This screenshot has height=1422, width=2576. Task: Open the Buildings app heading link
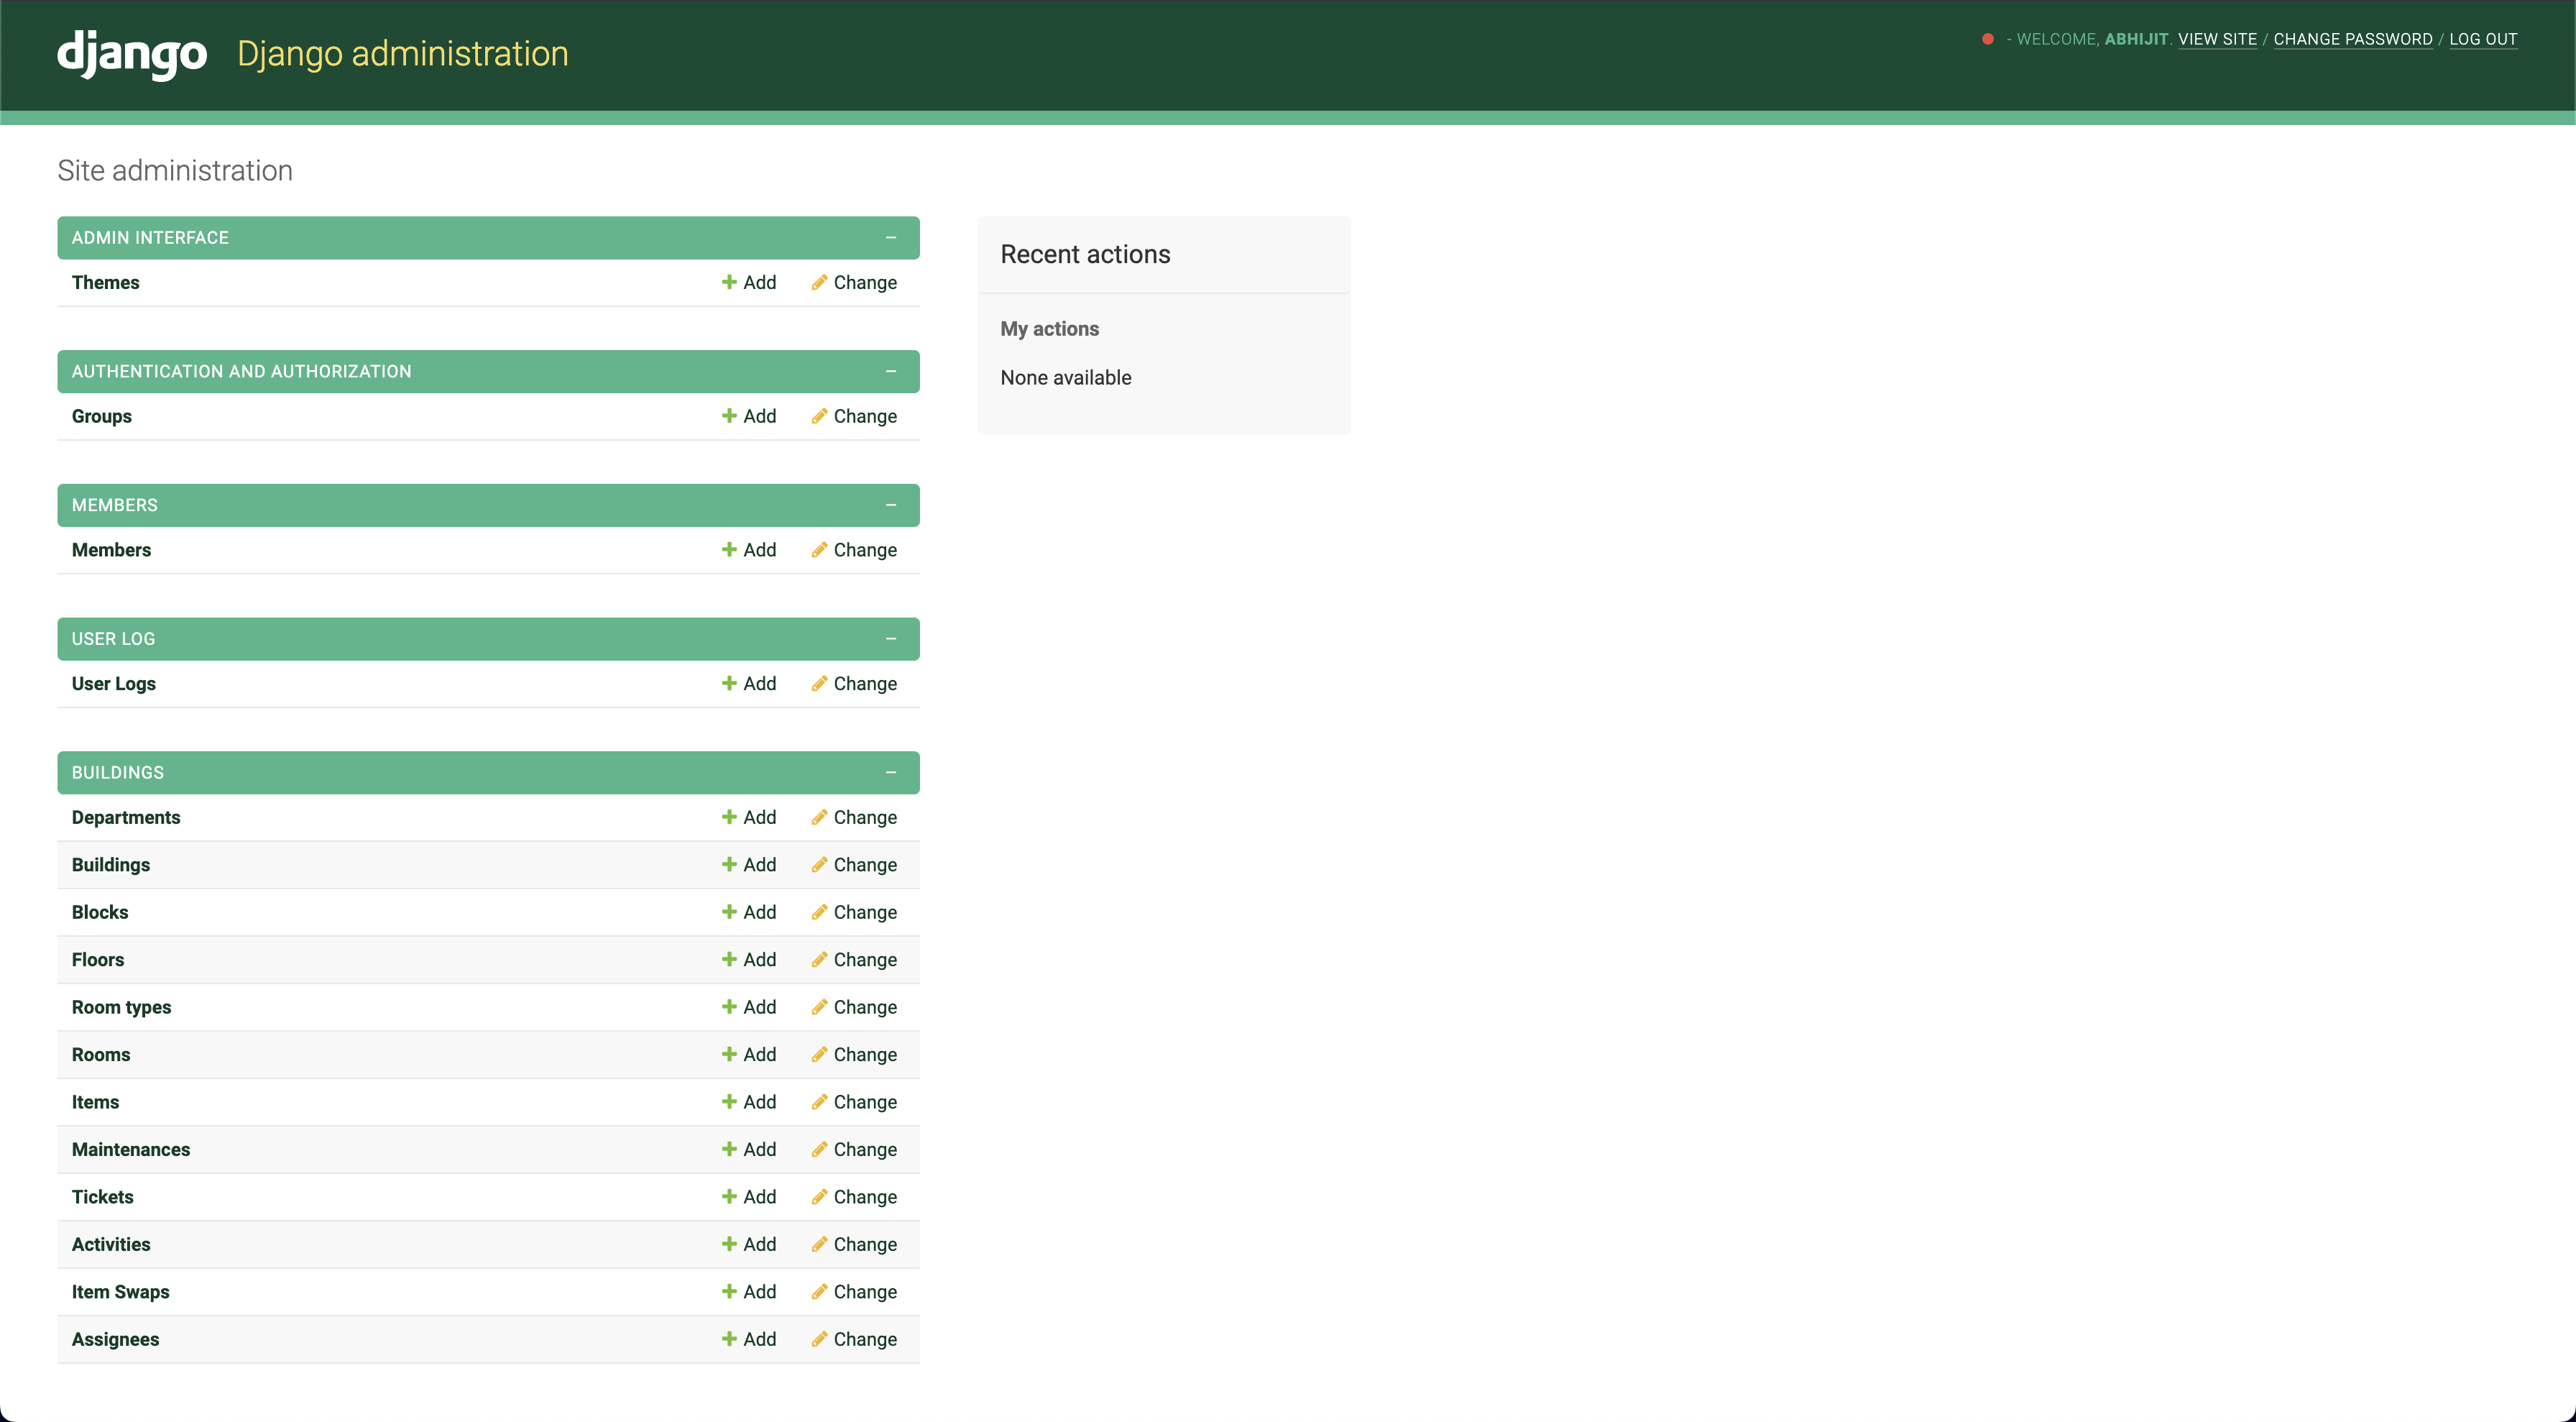point(117,772)
